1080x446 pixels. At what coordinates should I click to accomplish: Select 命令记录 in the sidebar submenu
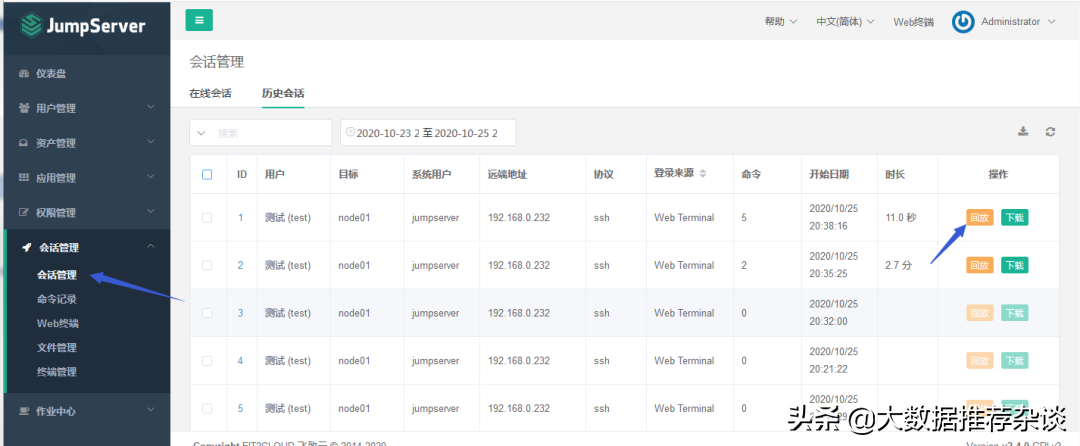(x=57, y=299)
